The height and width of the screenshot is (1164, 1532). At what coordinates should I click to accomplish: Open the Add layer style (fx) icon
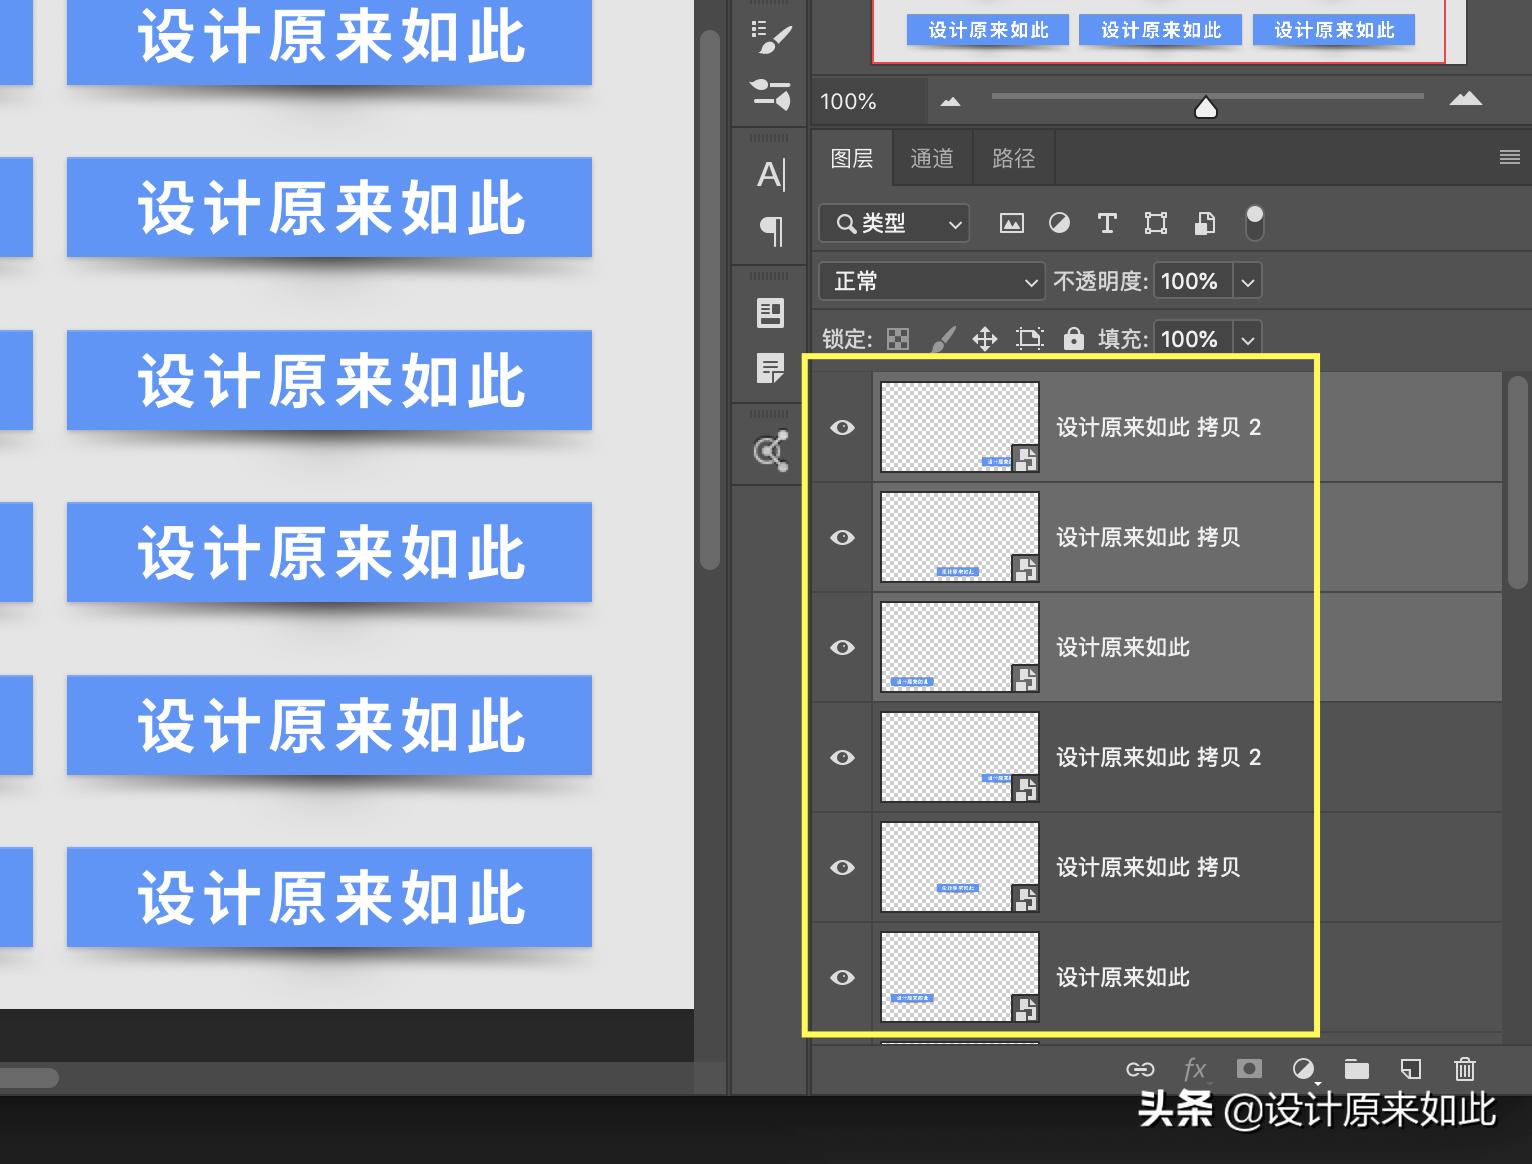[1194, 1069]
